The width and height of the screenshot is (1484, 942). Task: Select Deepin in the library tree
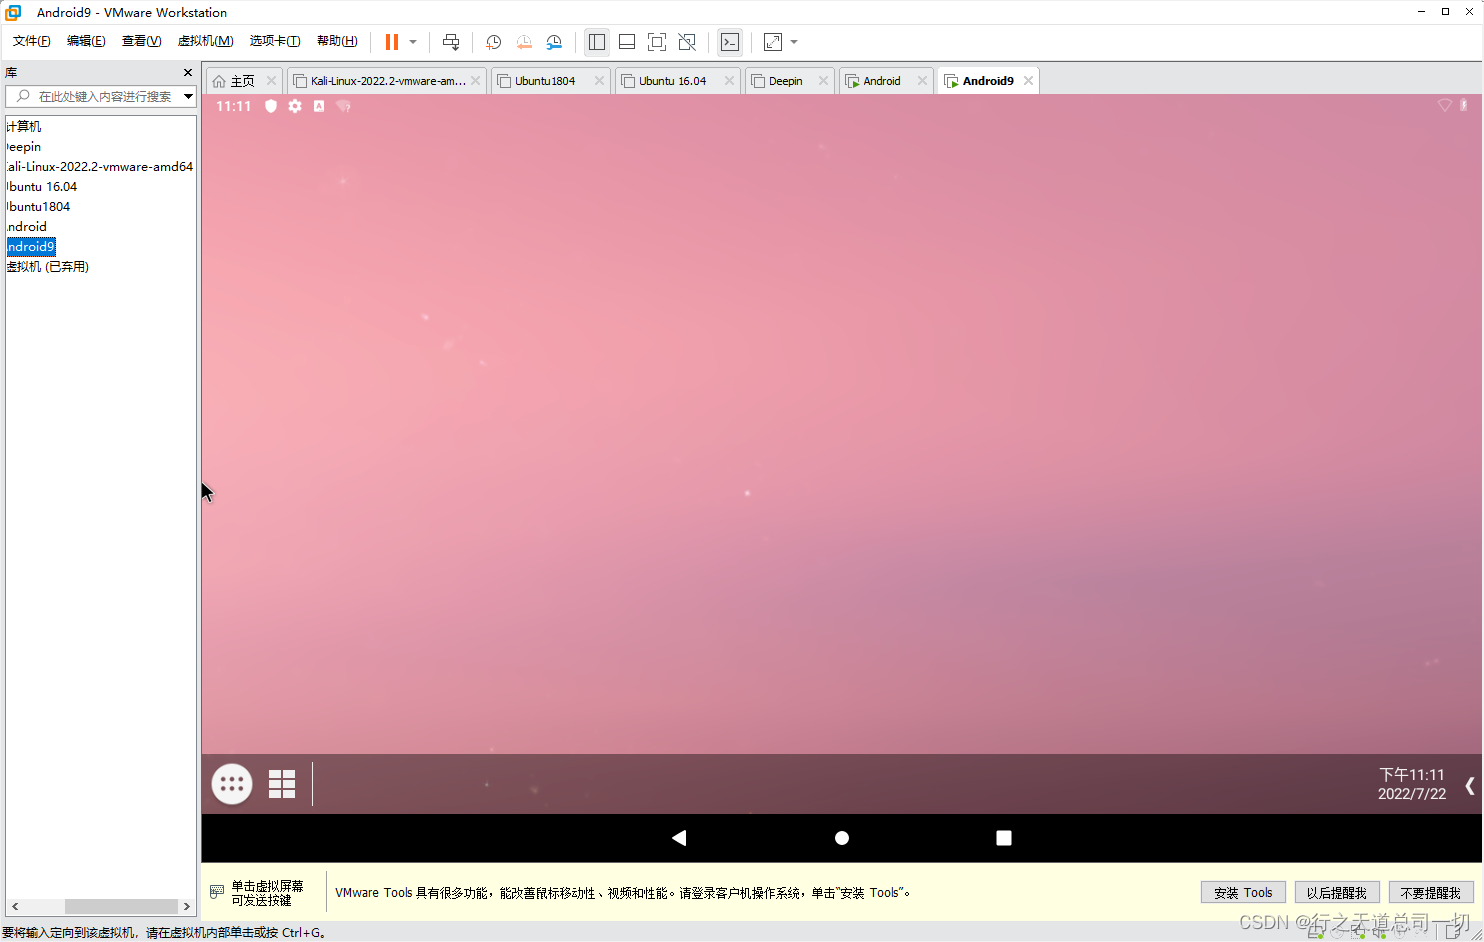click(x=24, y=147)
